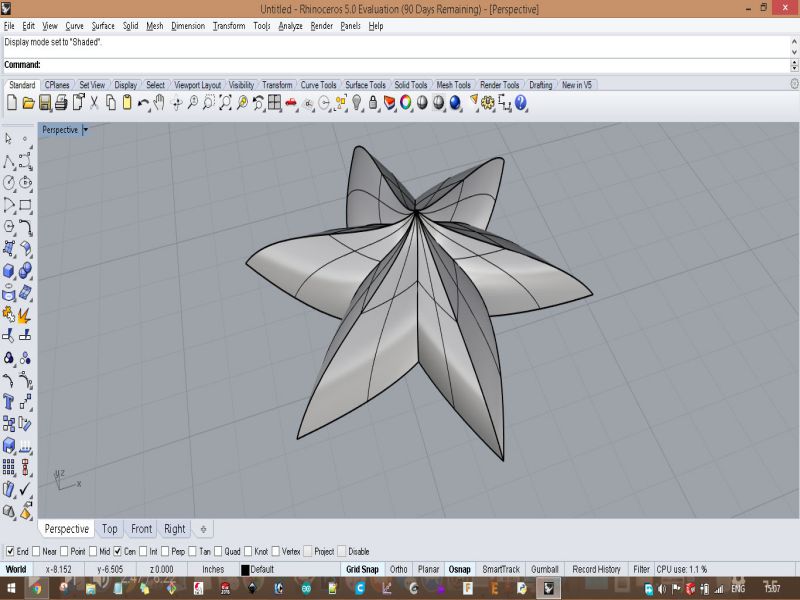Toggle Gumball in status bar
Viewport: 800px width, 600px height.
544,569
